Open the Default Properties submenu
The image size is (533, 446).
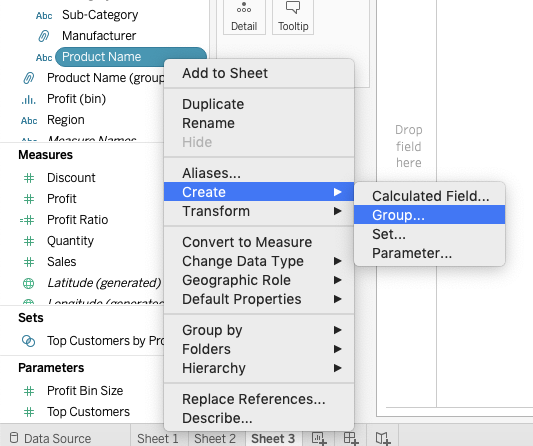click(x=259, y=299)
